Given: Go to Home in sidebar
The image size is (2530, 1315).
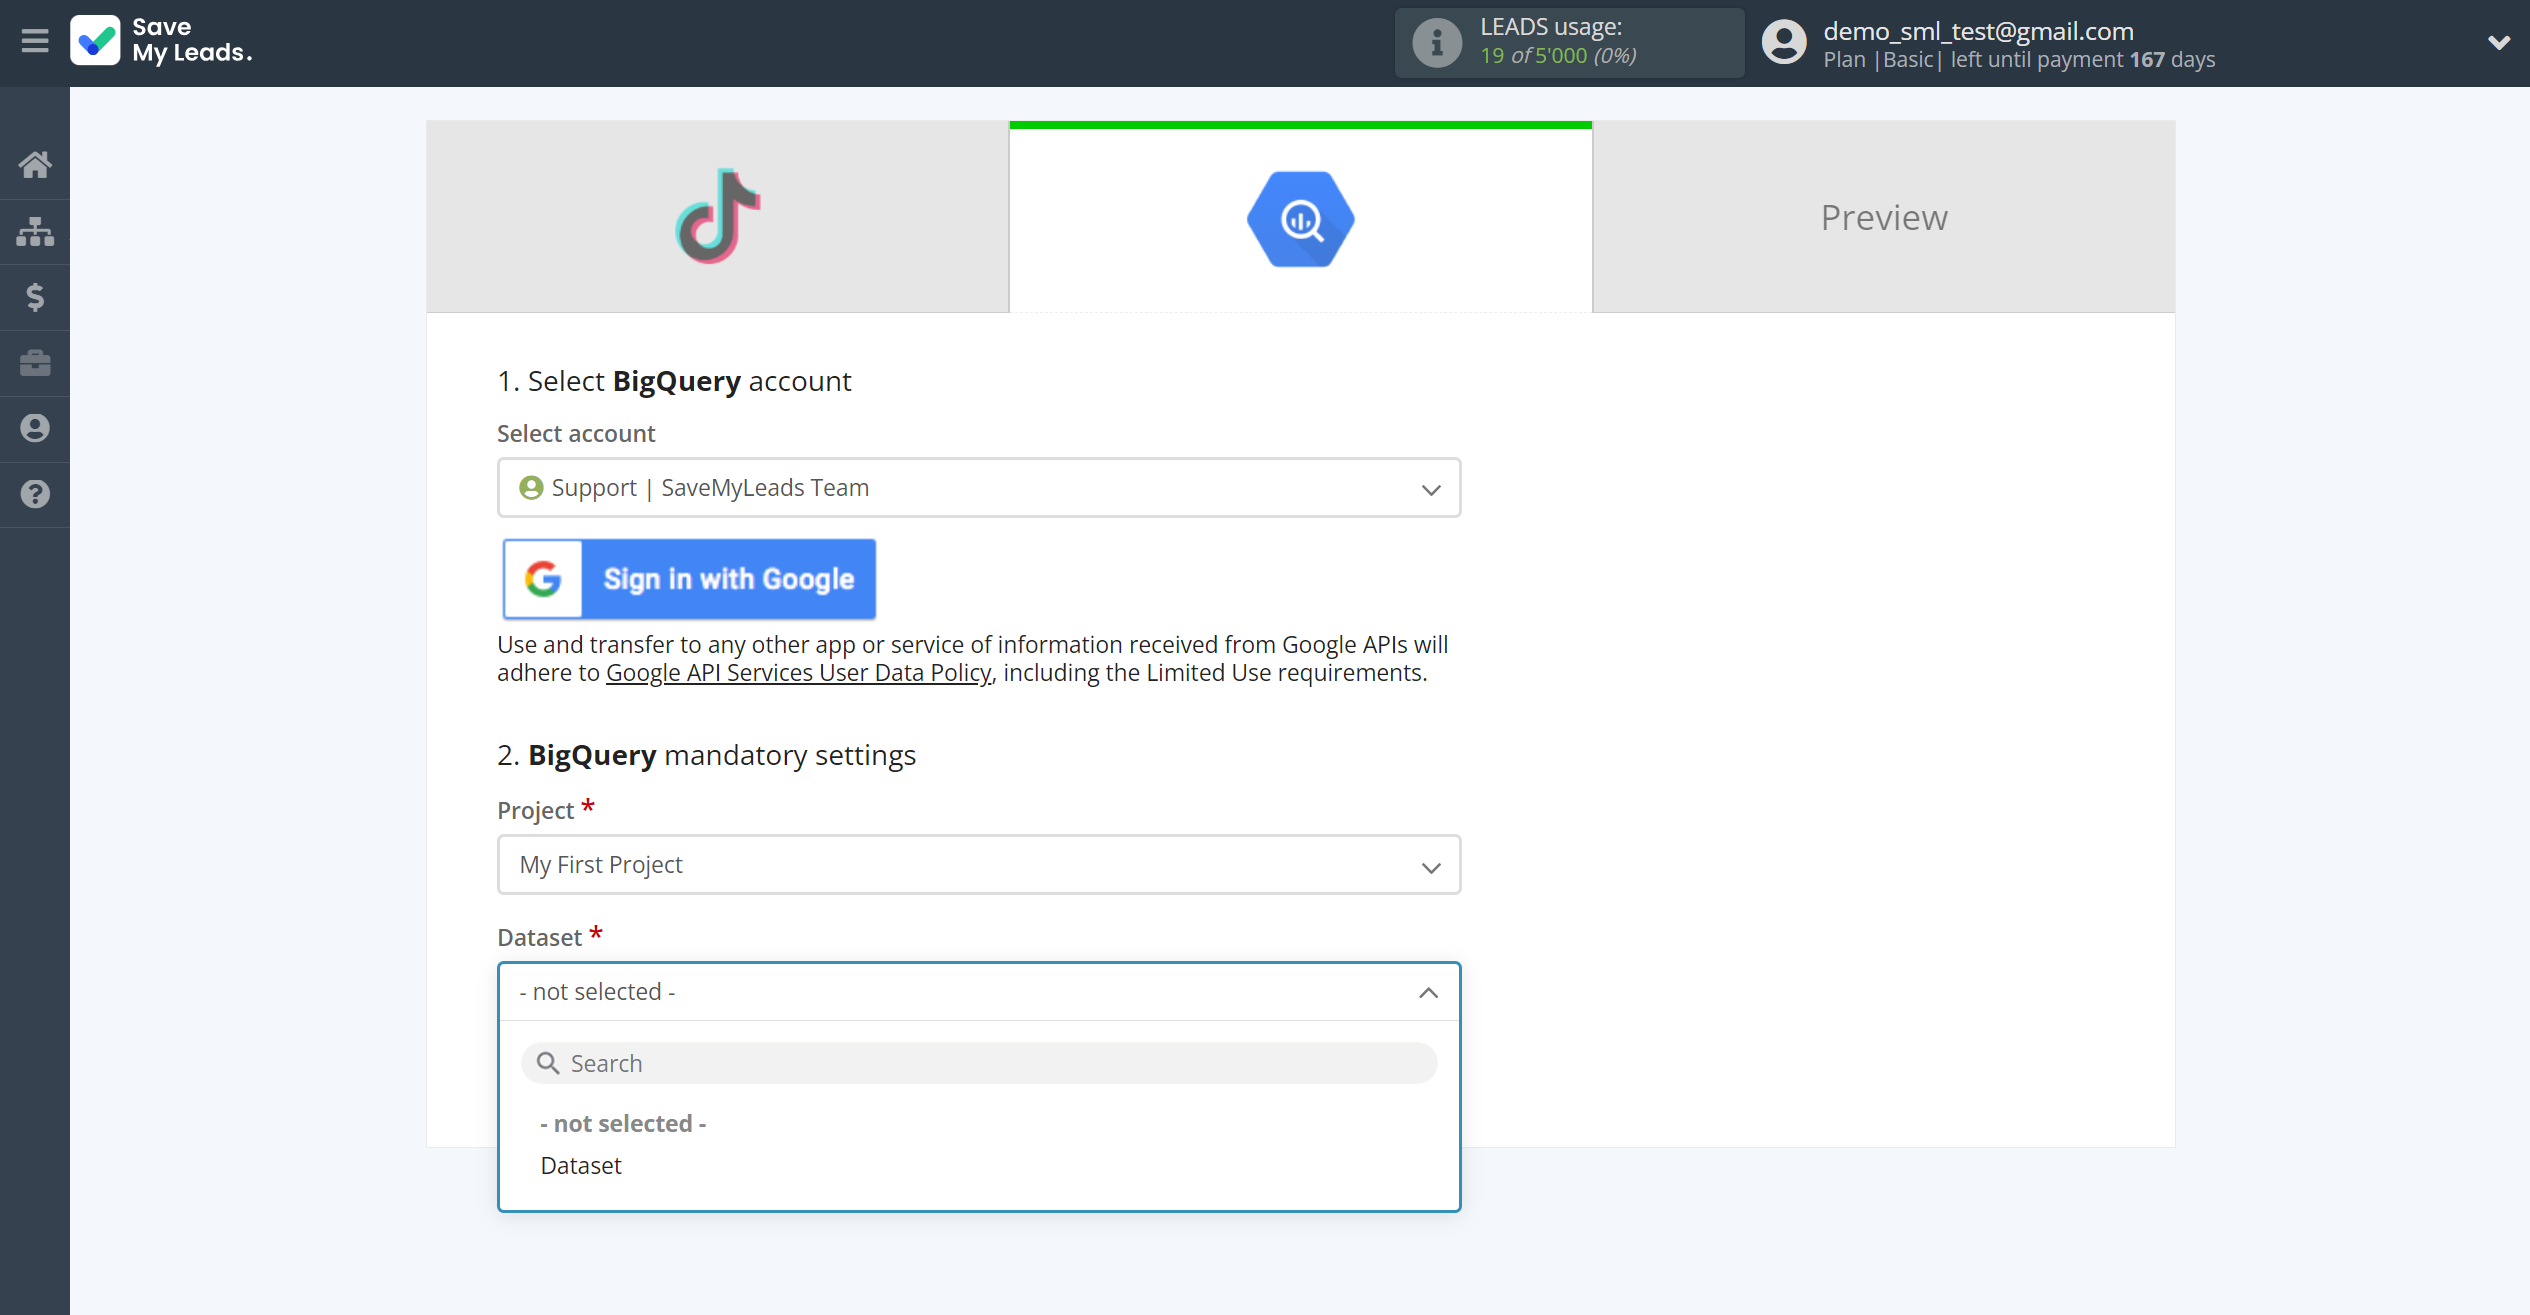Looking at the screenshot, I should tap(35, 164).
